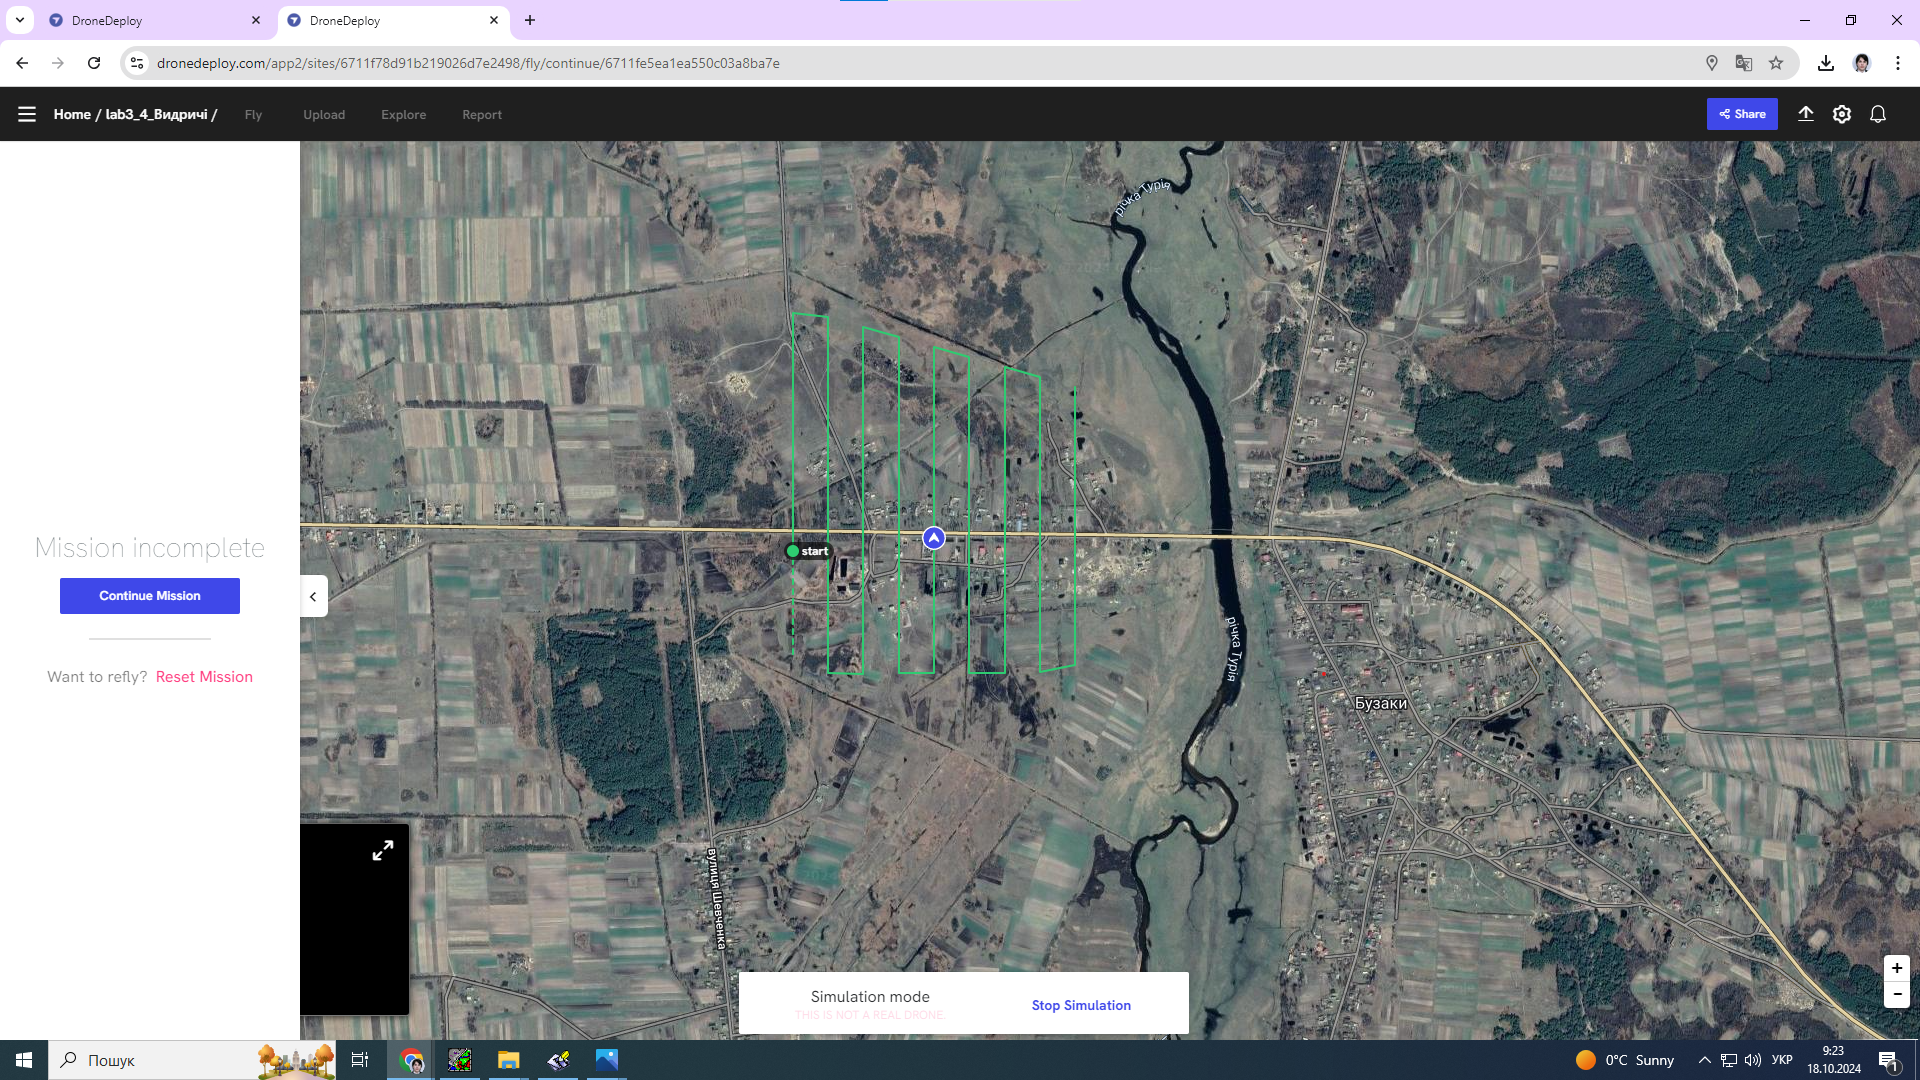Click the blue Share button
The image size is (1920, 1080).
pos(1741,114)
